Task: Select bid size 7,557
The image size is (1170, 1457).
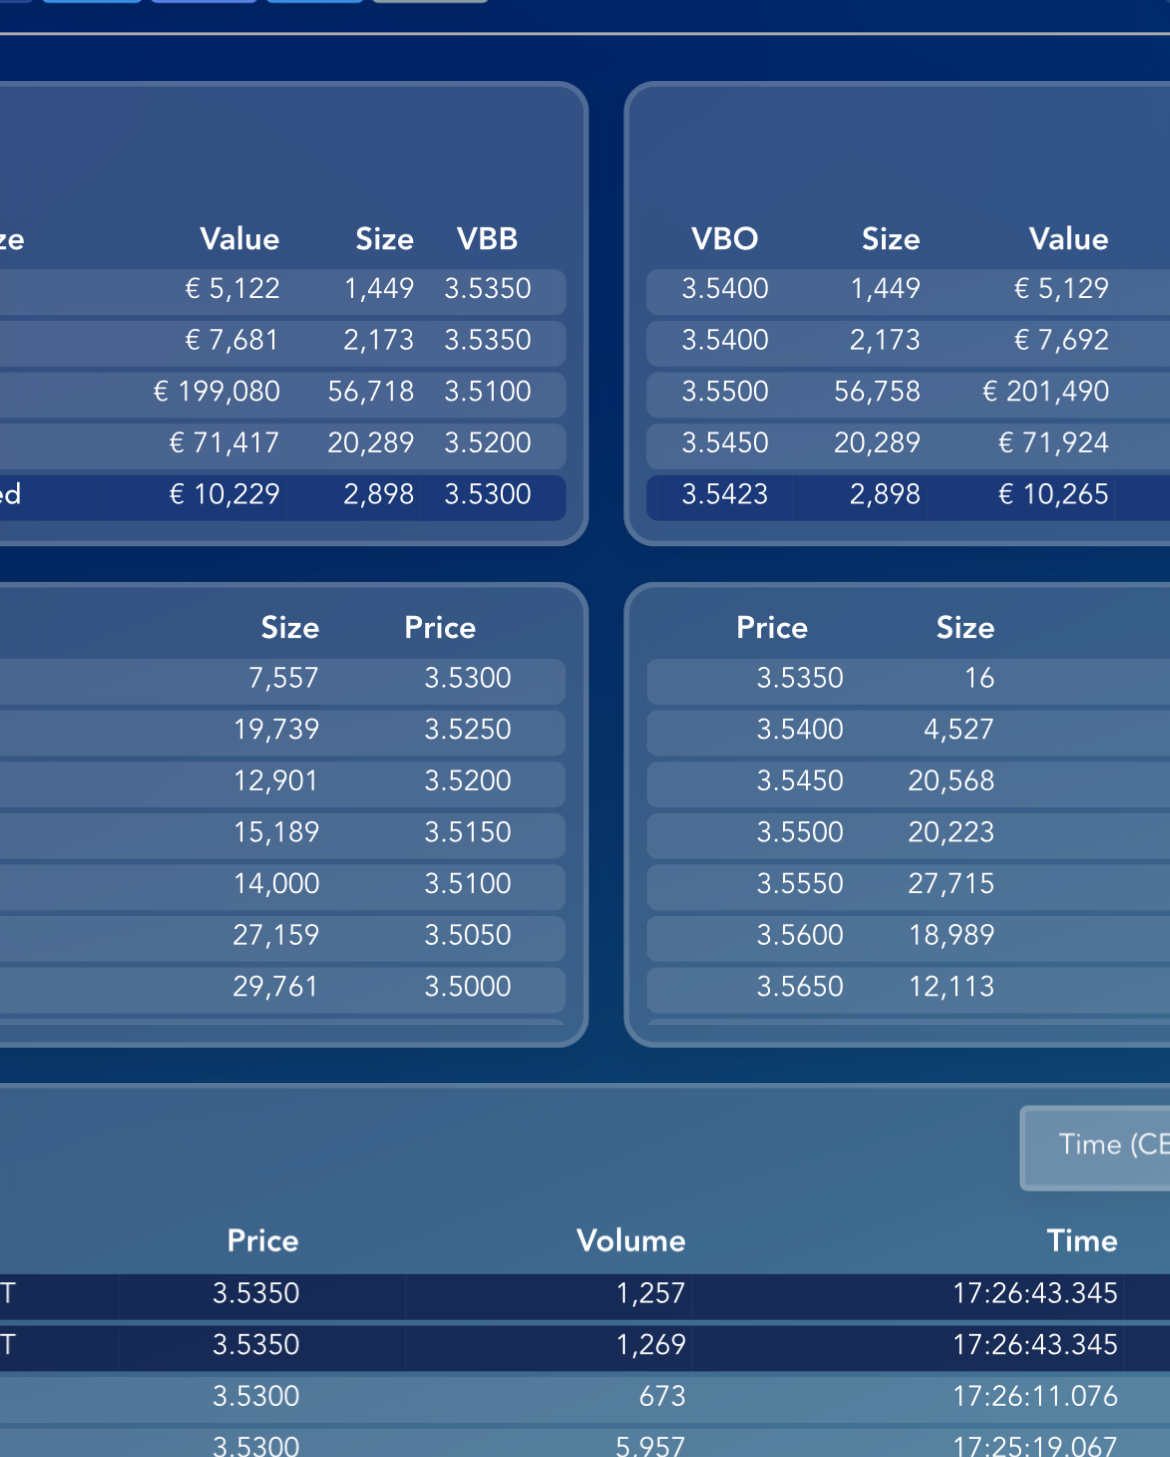Action: pyautogui.click(x=283, y=678)
